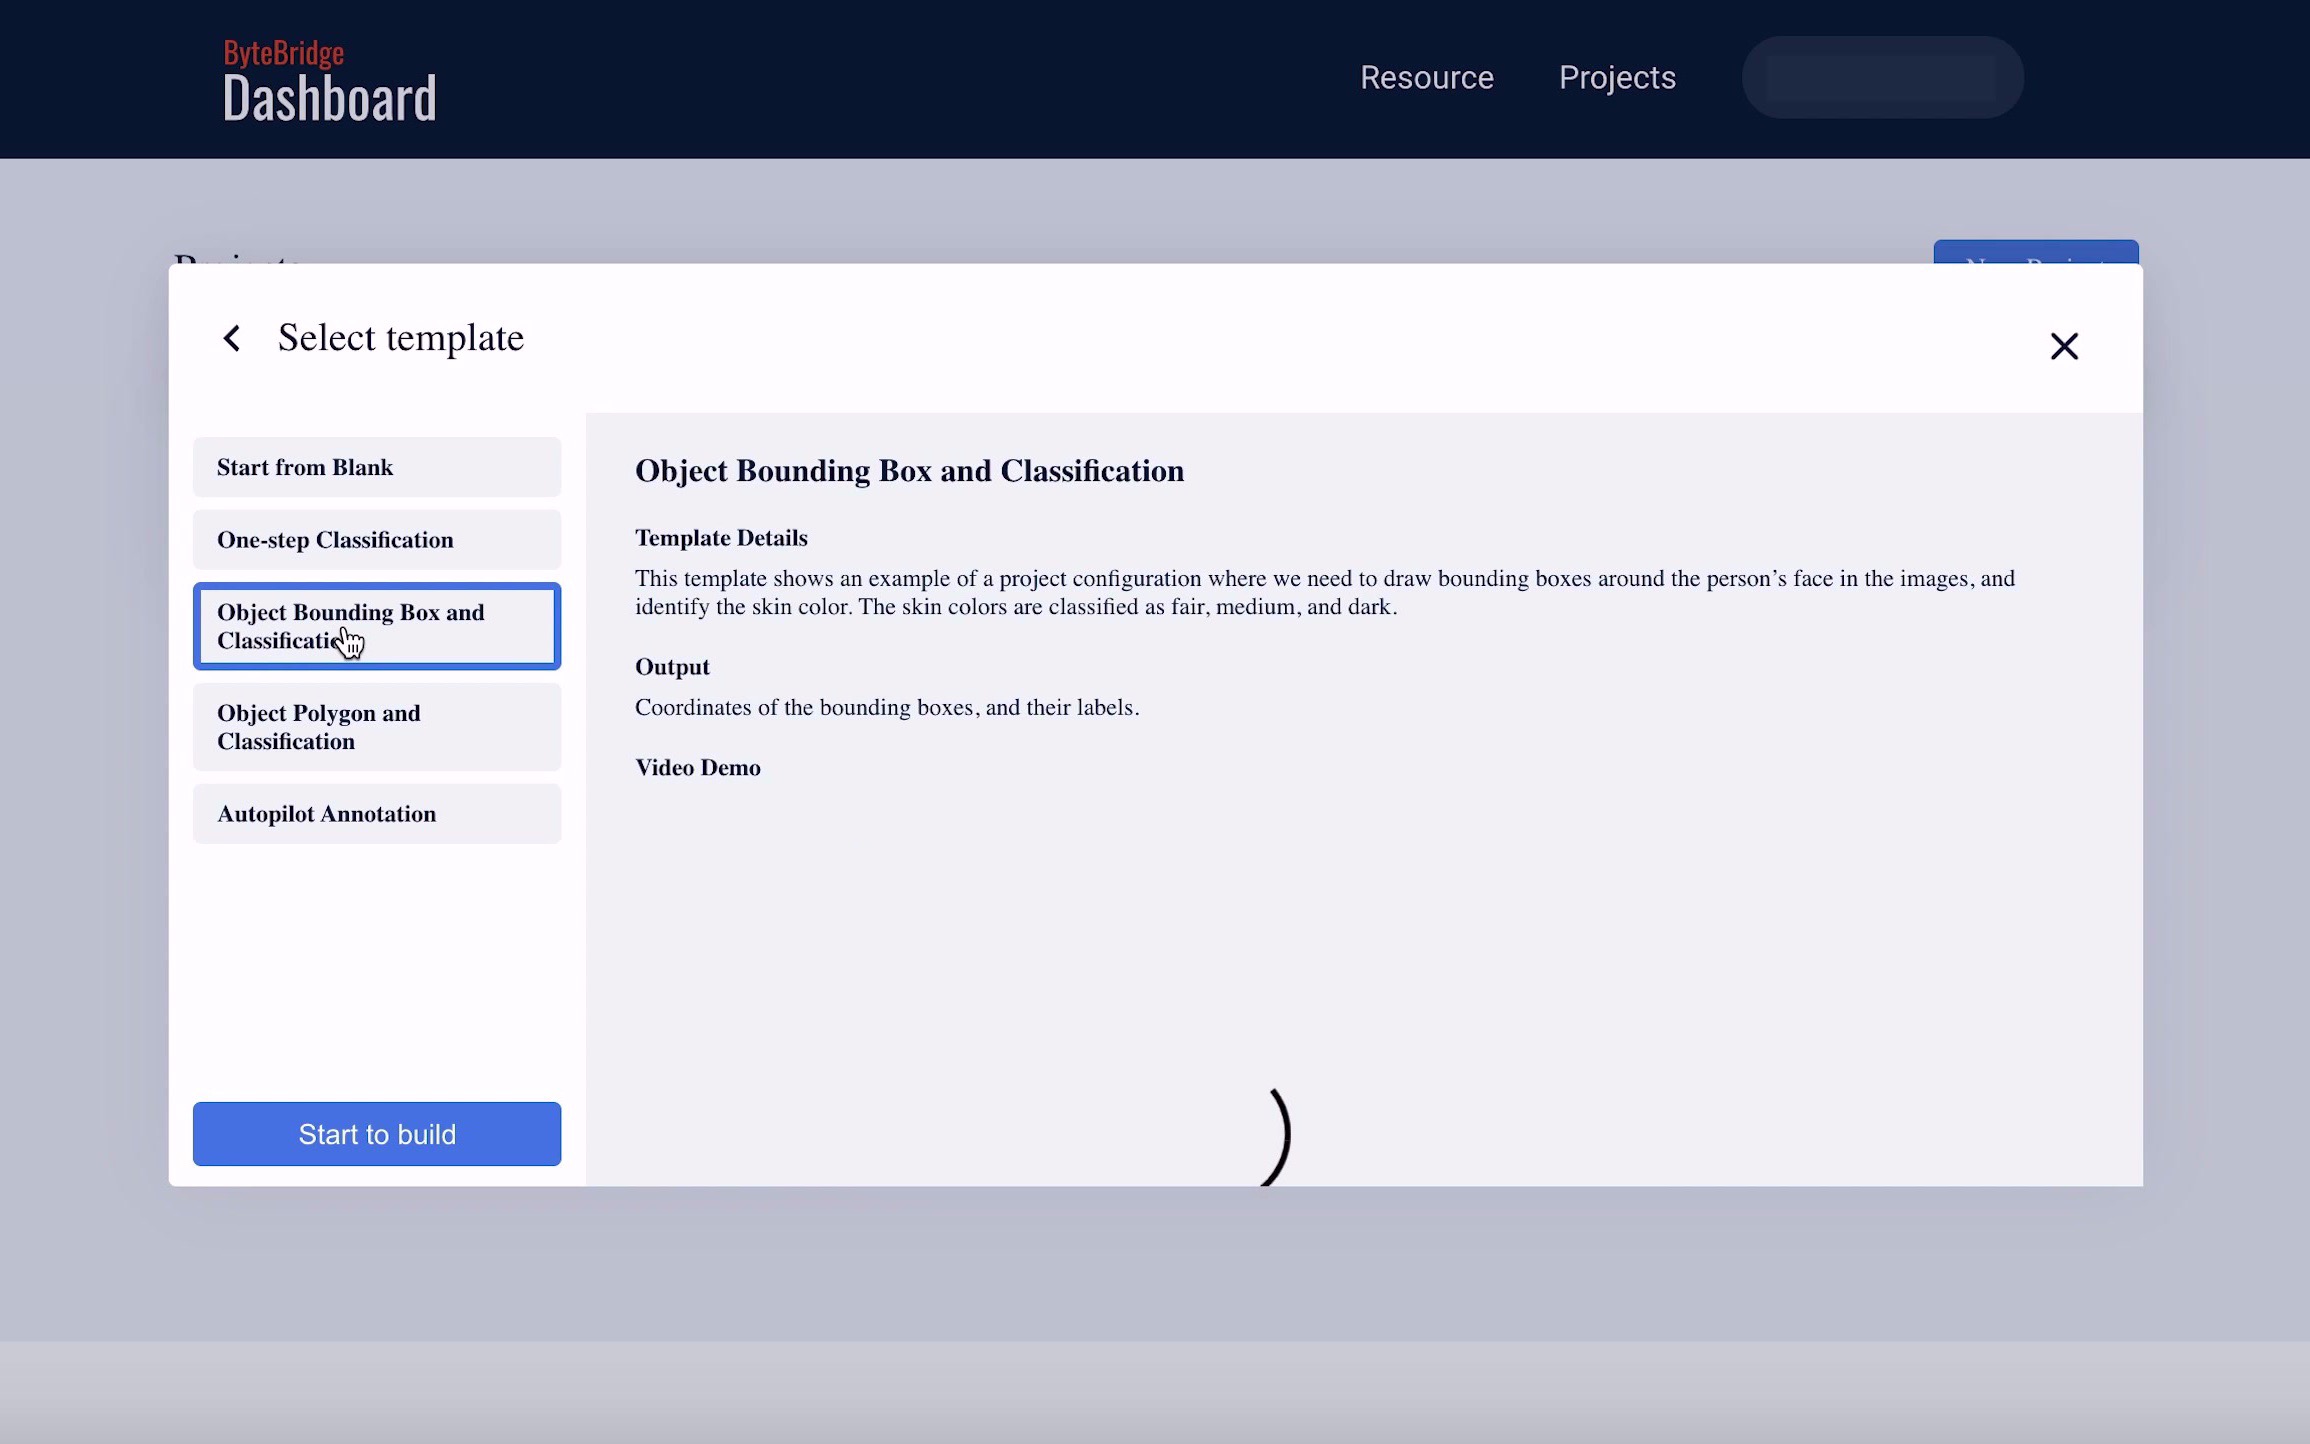Image resolution: width=2310 pixels, height=1444 pixels.
Task: Click the Resource navigation menu icon
Action: 1425,77
